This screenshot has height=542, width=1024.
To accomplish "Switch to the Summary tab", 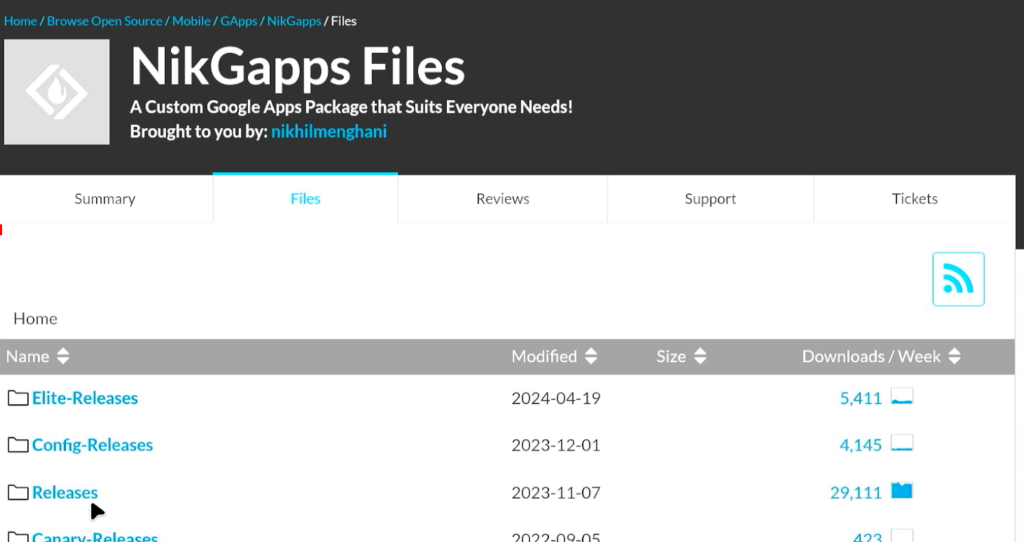I will coord(105,199).
